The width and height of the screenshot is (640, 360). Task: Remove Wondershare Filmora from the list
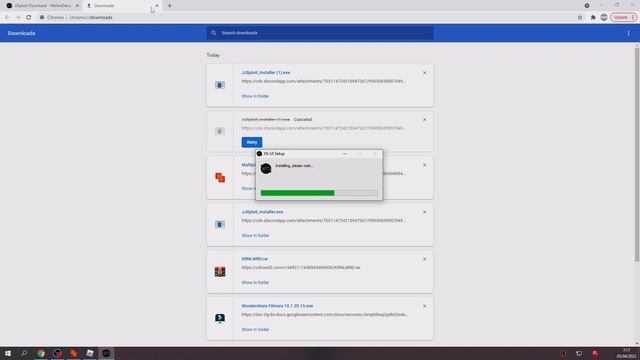[x=424, y=306]
